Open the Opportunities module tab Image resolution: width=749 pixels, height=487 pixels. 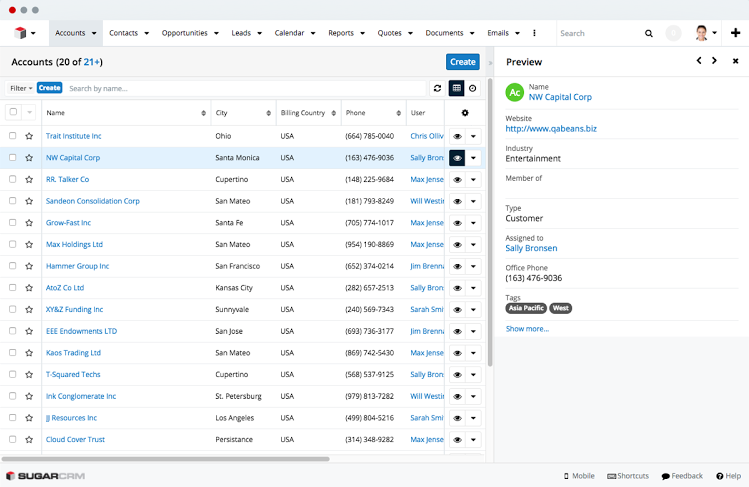click(190, 33)
